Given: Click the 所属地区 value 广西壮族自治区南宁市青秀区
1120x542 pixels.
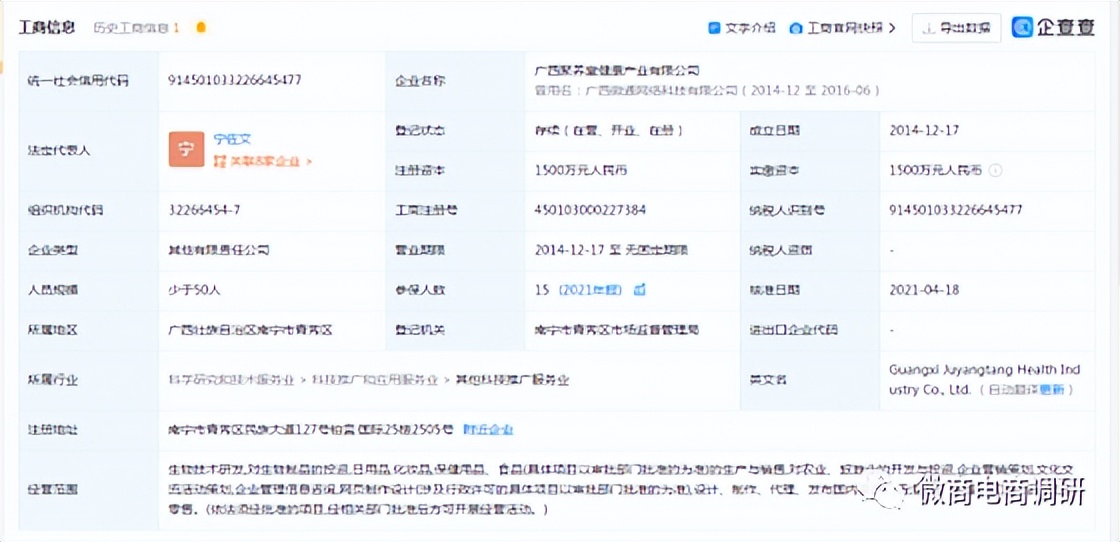Looking at the screenshot, I should (x=250, y=330).
